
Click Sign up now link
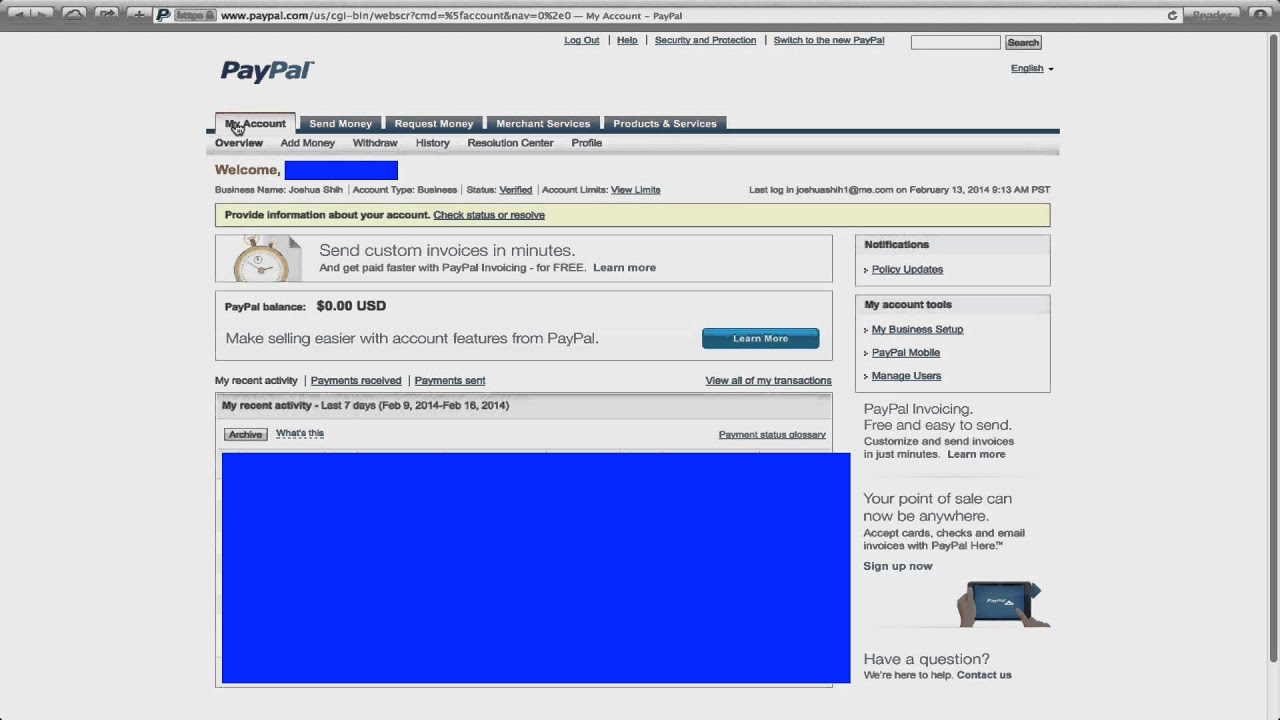898,566
